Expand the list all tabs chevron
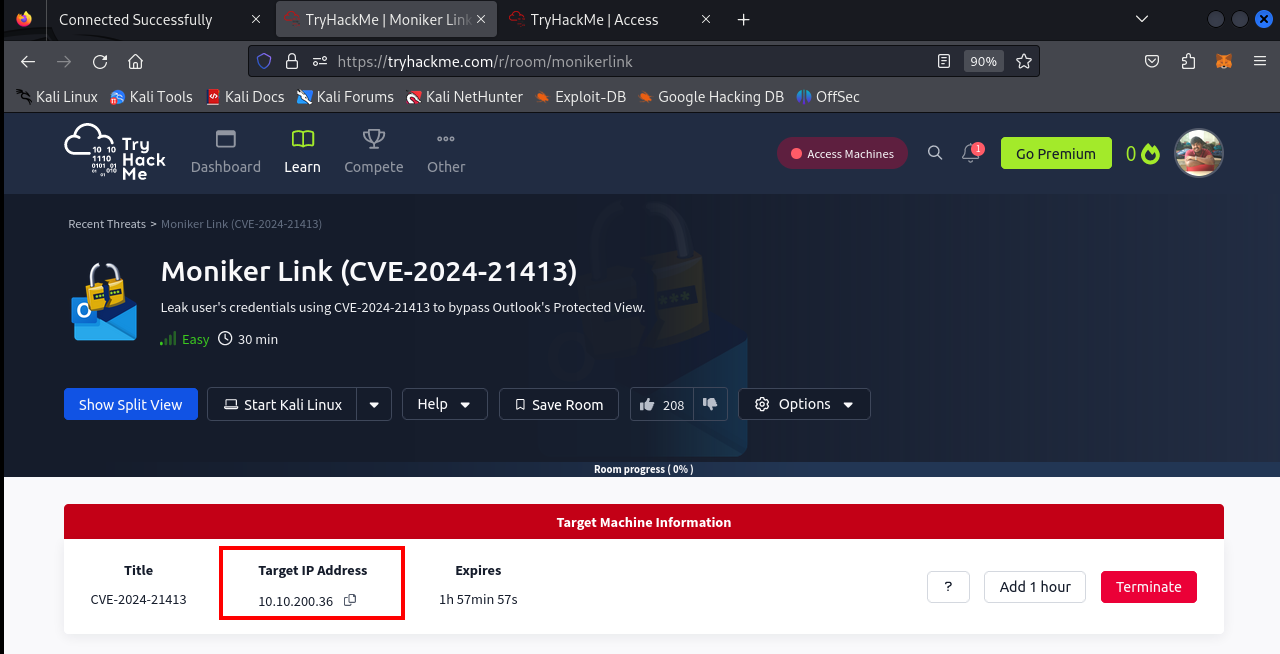Image resolution: width=1280 pixels, height=654 pixels. [1142, 19]
